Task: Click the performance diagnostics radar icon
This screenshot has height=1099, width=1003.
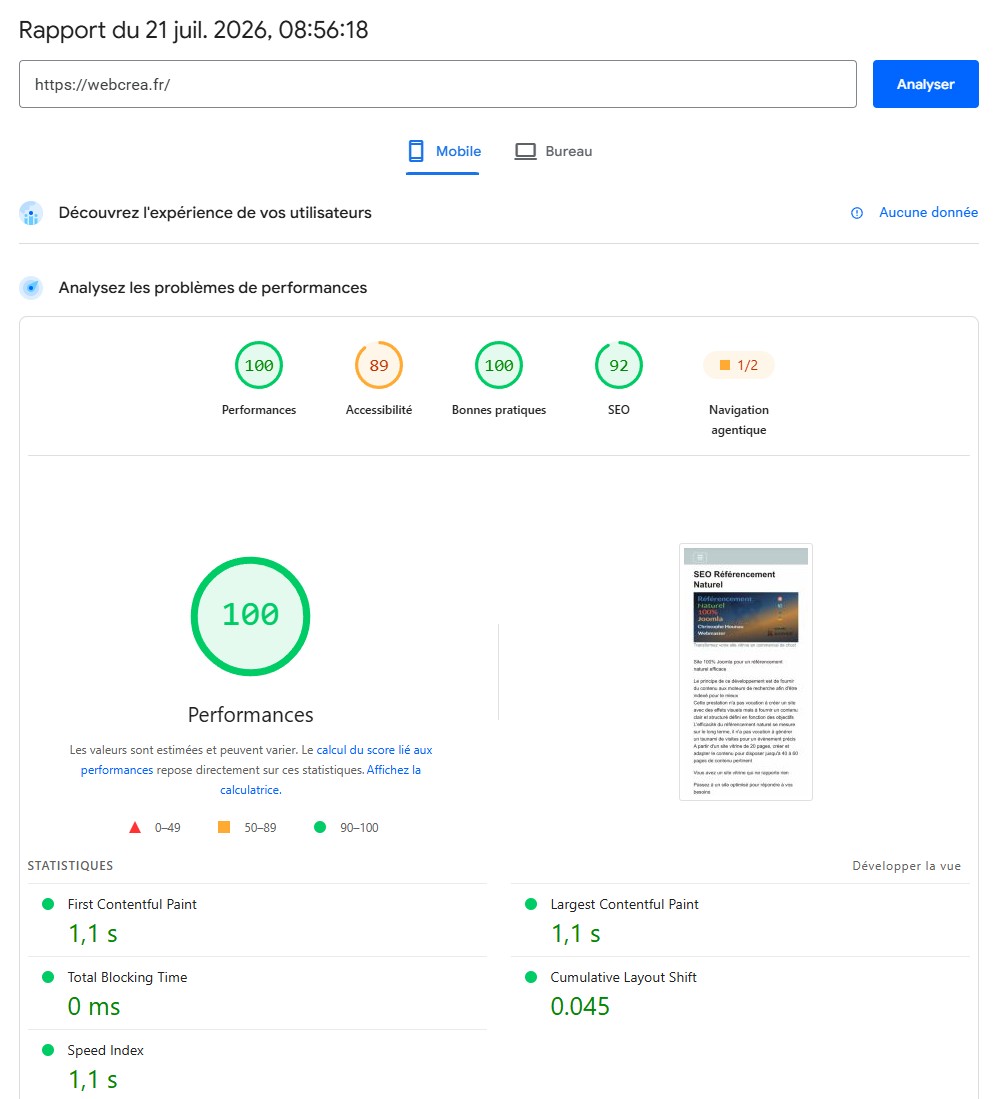Action: [31, 287]
